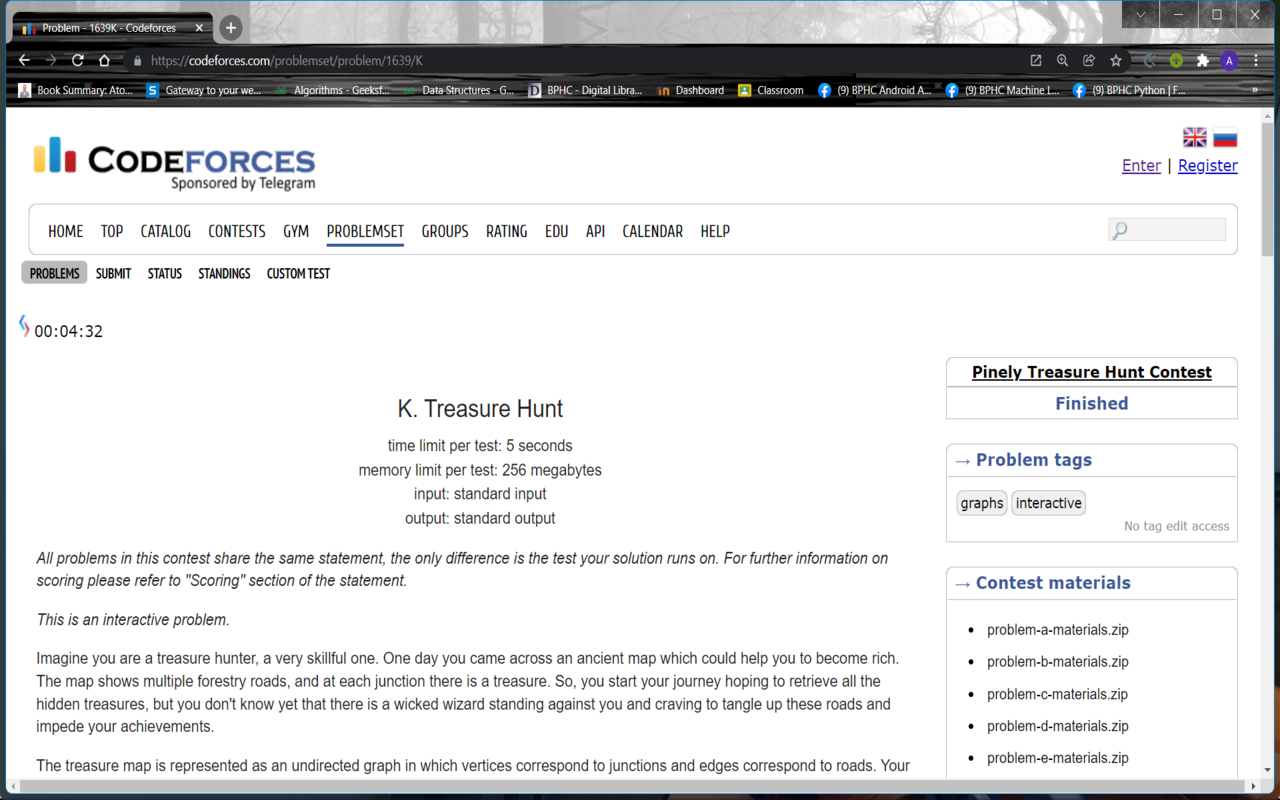
Task: Open the Book Summary bookmark
Action: (75, 90)
